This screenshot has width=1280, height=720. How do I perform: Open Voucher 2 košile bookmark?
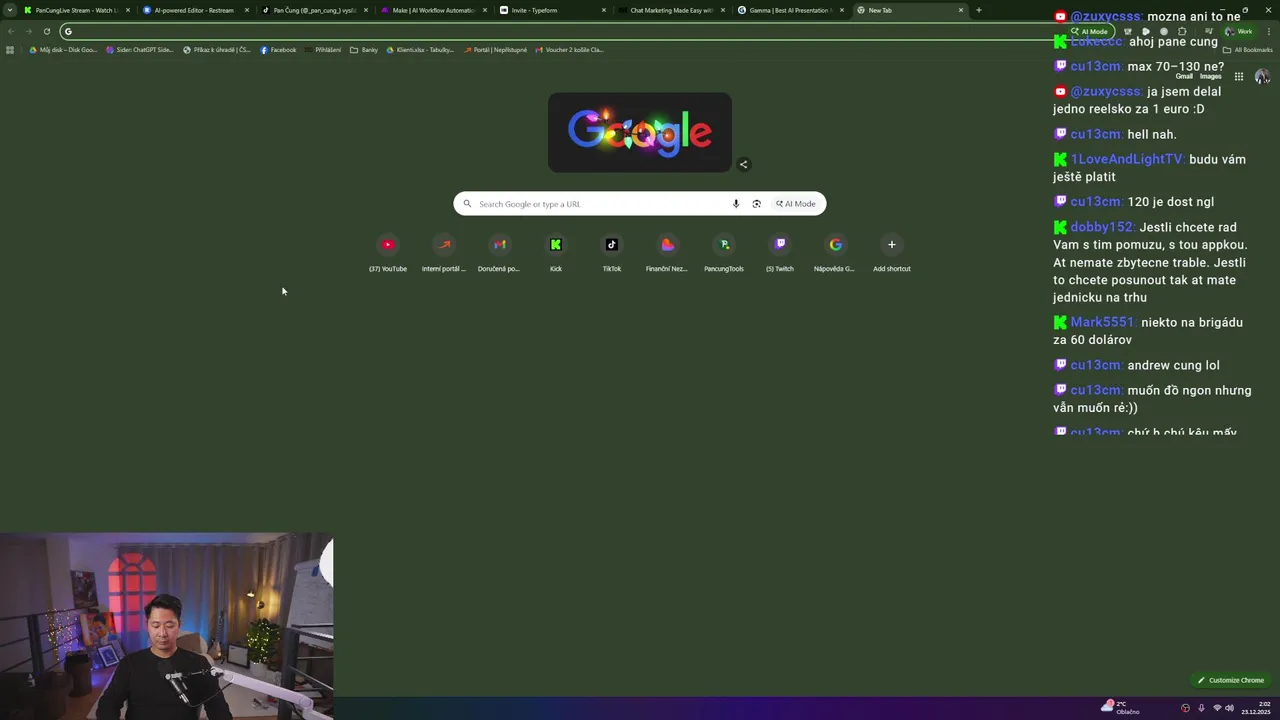pos(569,49)
